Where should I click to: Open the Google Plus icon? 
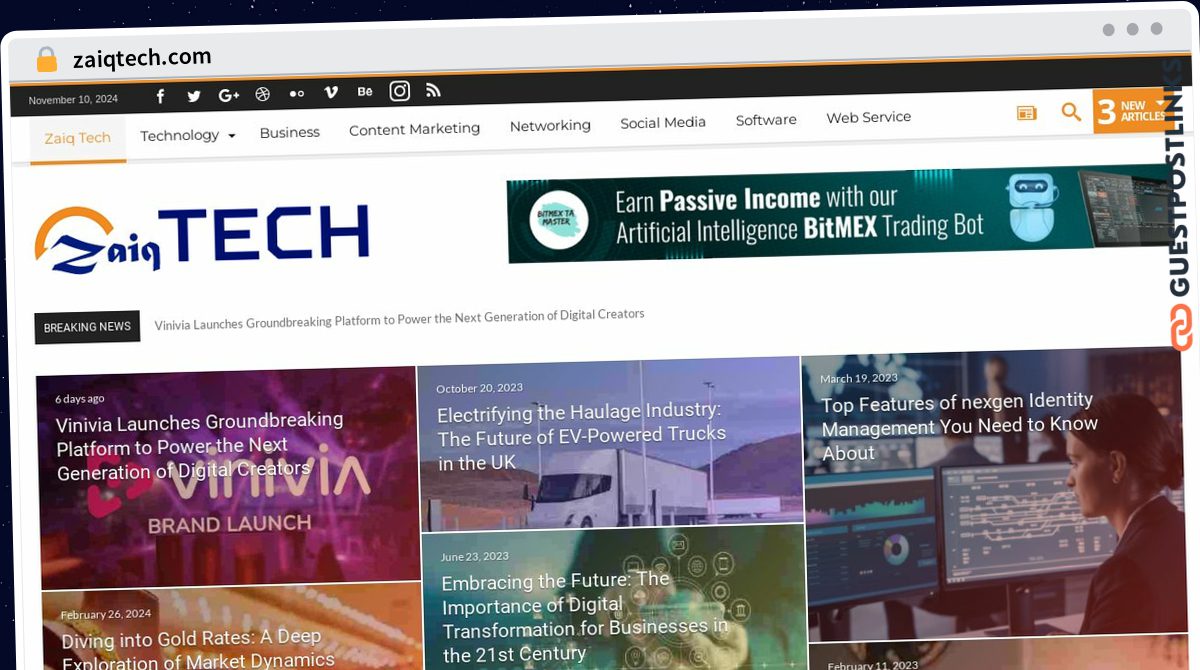coord(229,95)
